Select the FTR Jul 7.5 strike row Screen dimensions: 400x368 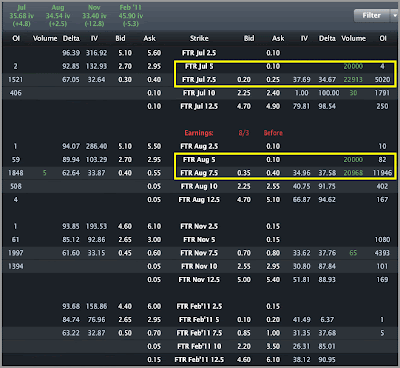200,80
